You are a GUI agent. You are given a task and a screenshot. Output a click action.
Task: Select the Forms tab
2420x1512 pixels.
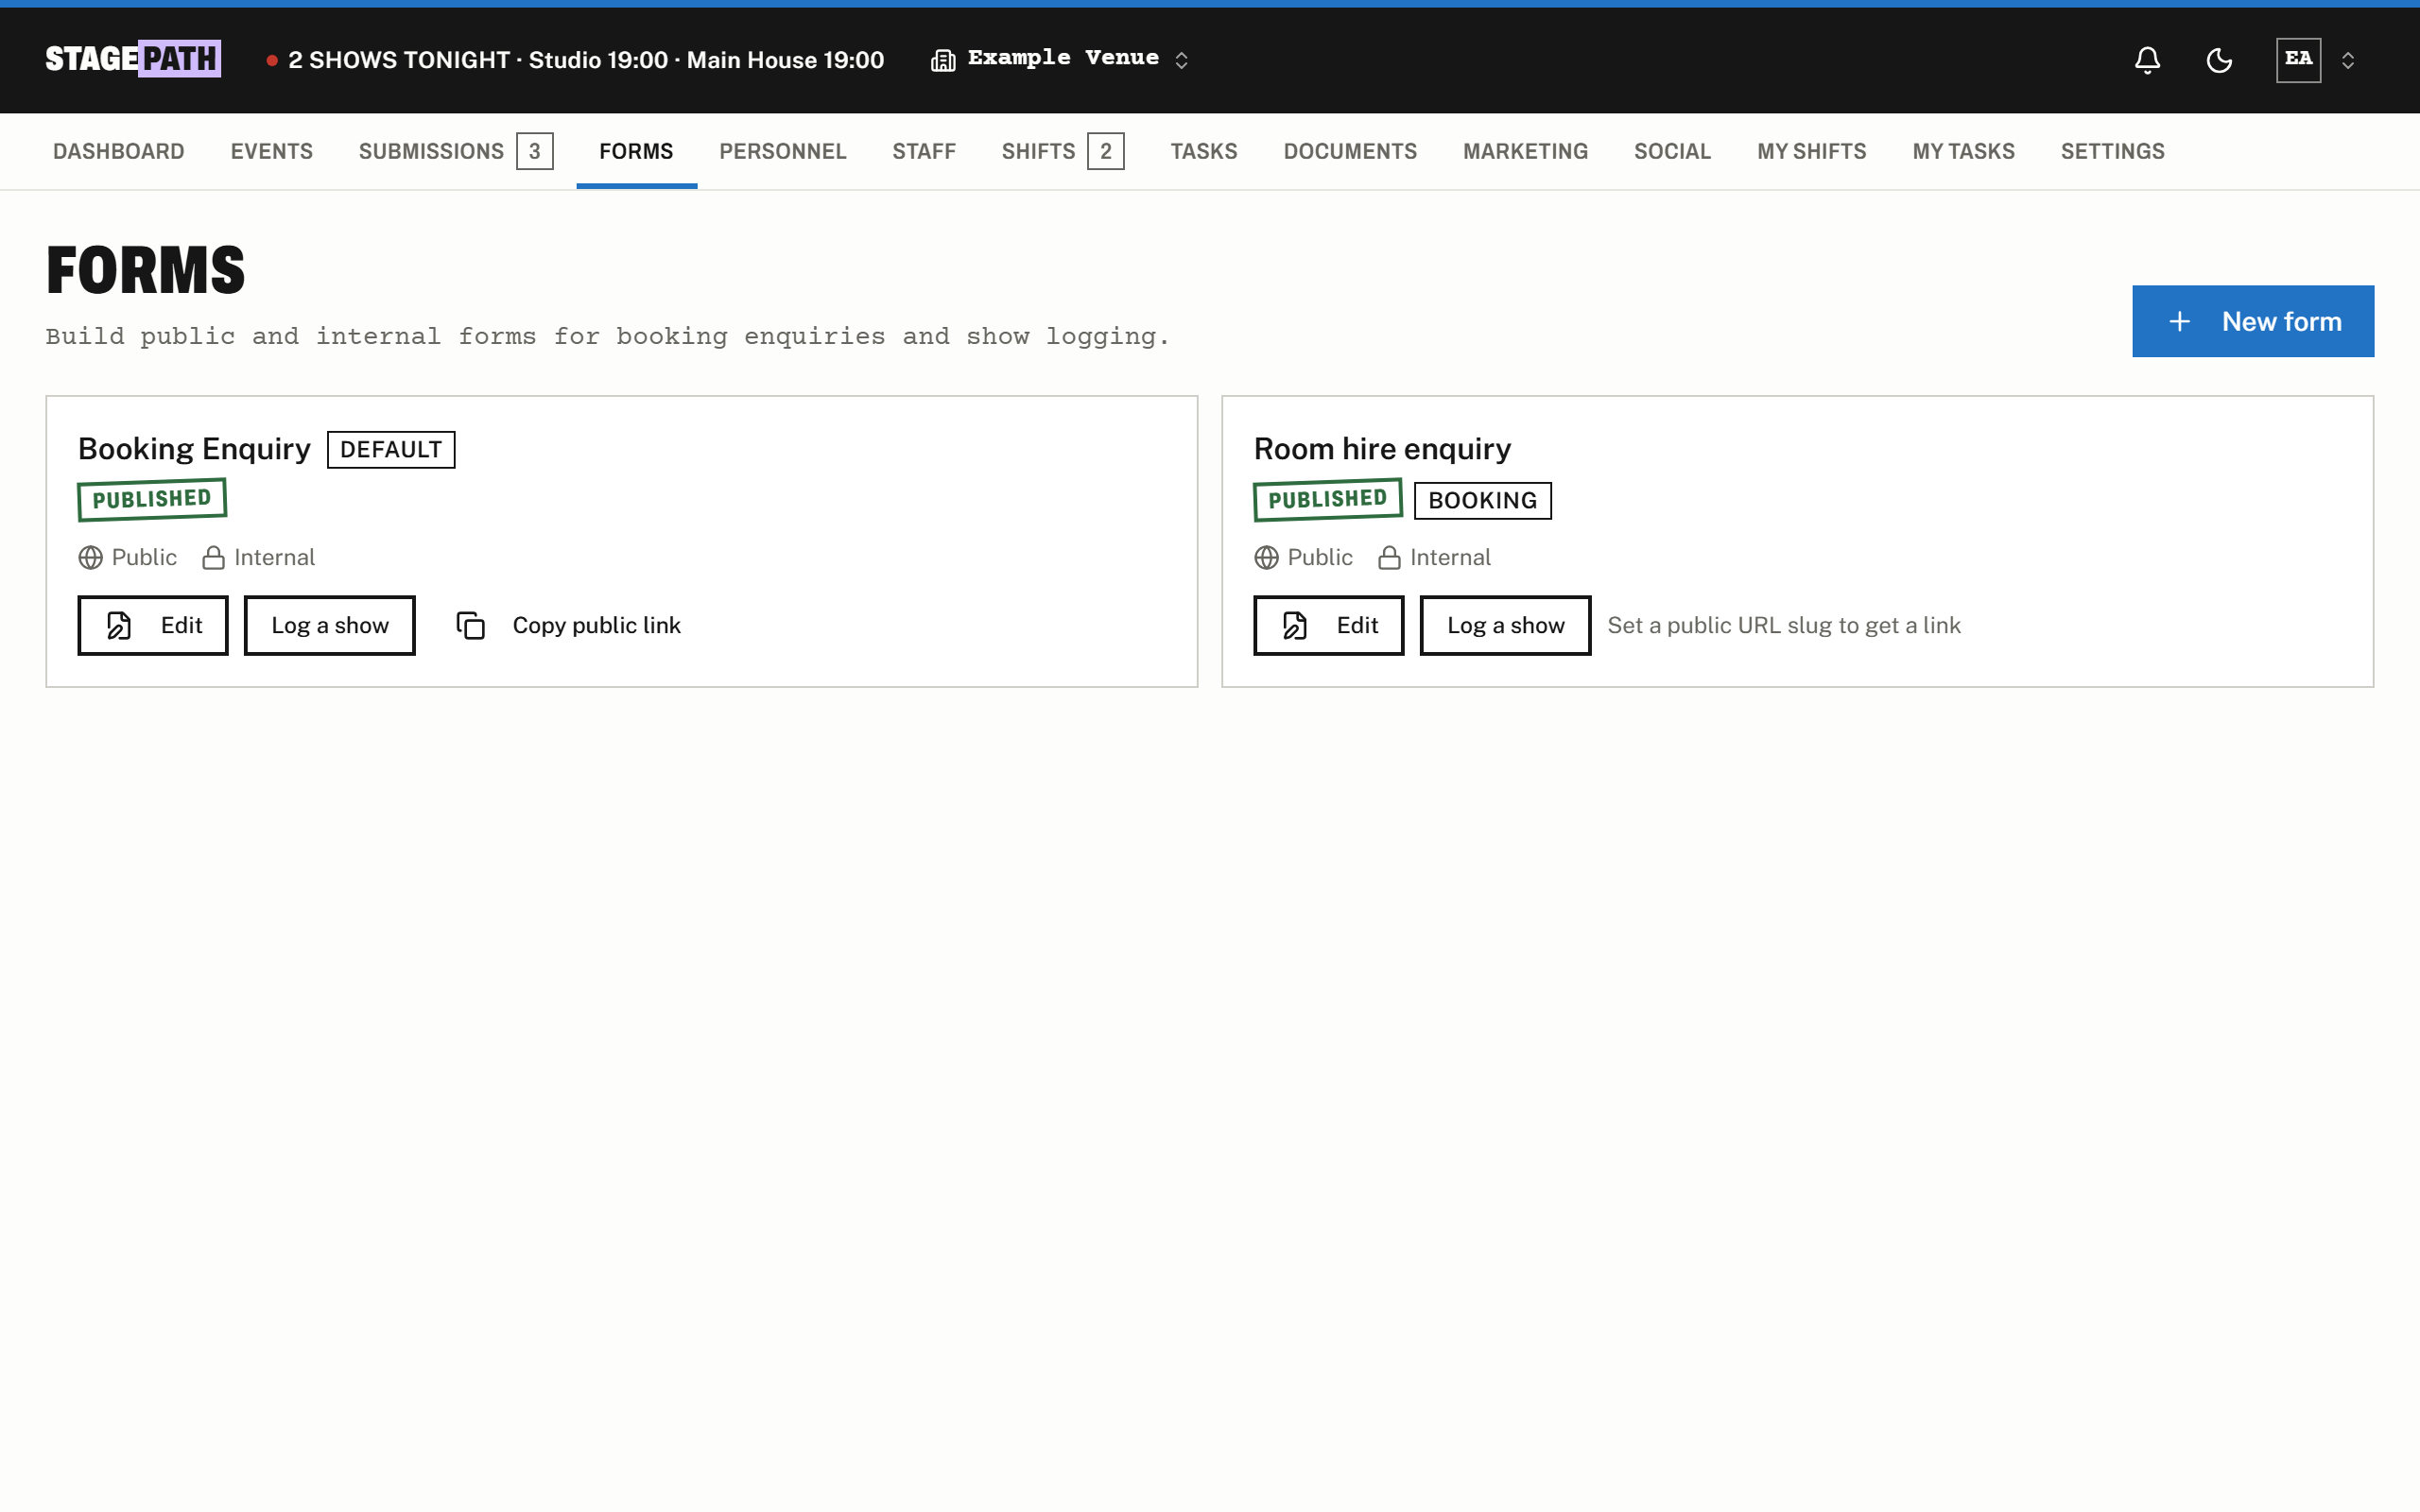tap(636, 151)
